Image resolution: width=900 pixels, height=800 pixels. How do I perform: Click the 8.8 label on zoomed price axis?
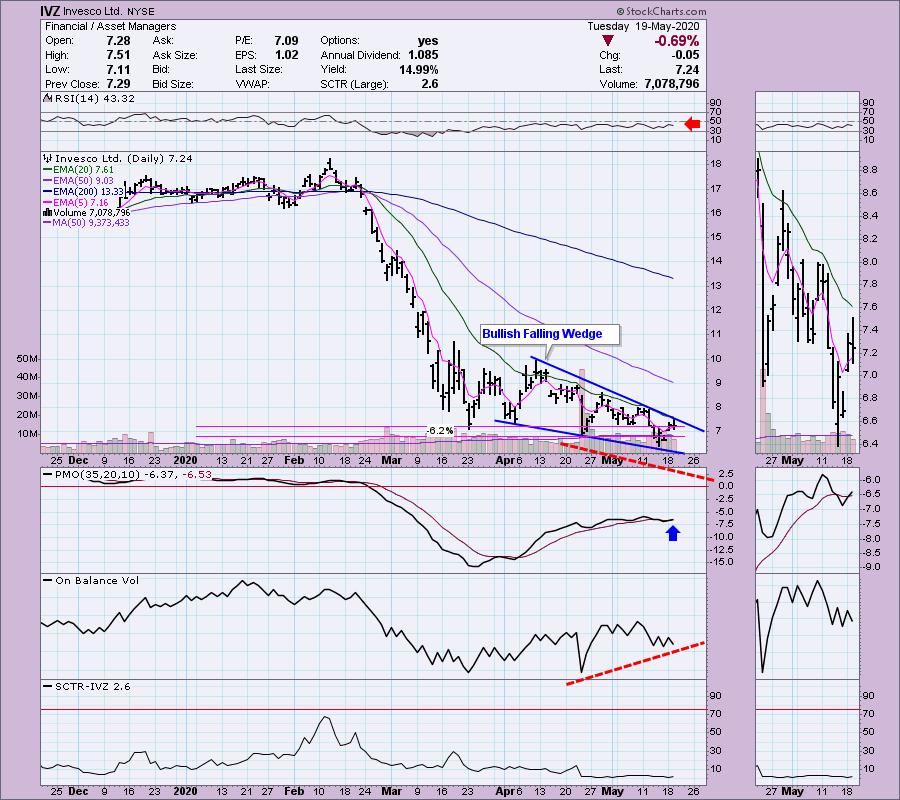[x=868, y=170]
